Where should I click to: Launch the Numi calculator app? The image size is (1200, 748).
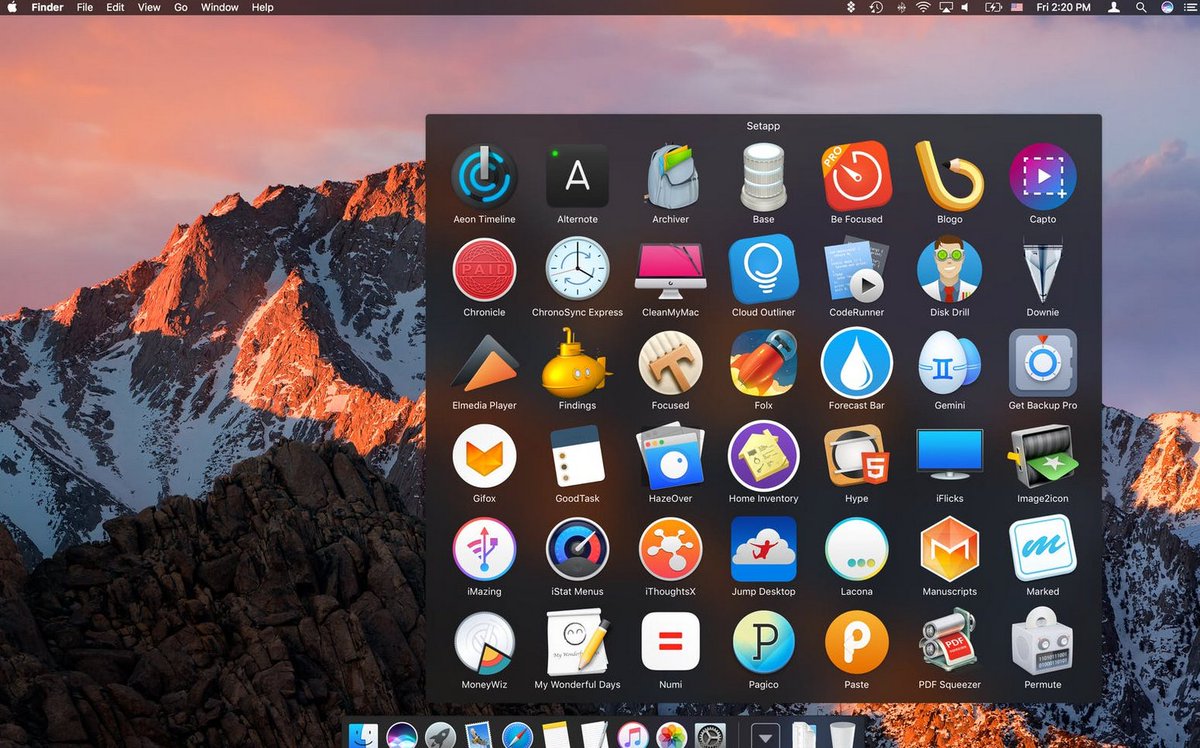coord(670,642)
